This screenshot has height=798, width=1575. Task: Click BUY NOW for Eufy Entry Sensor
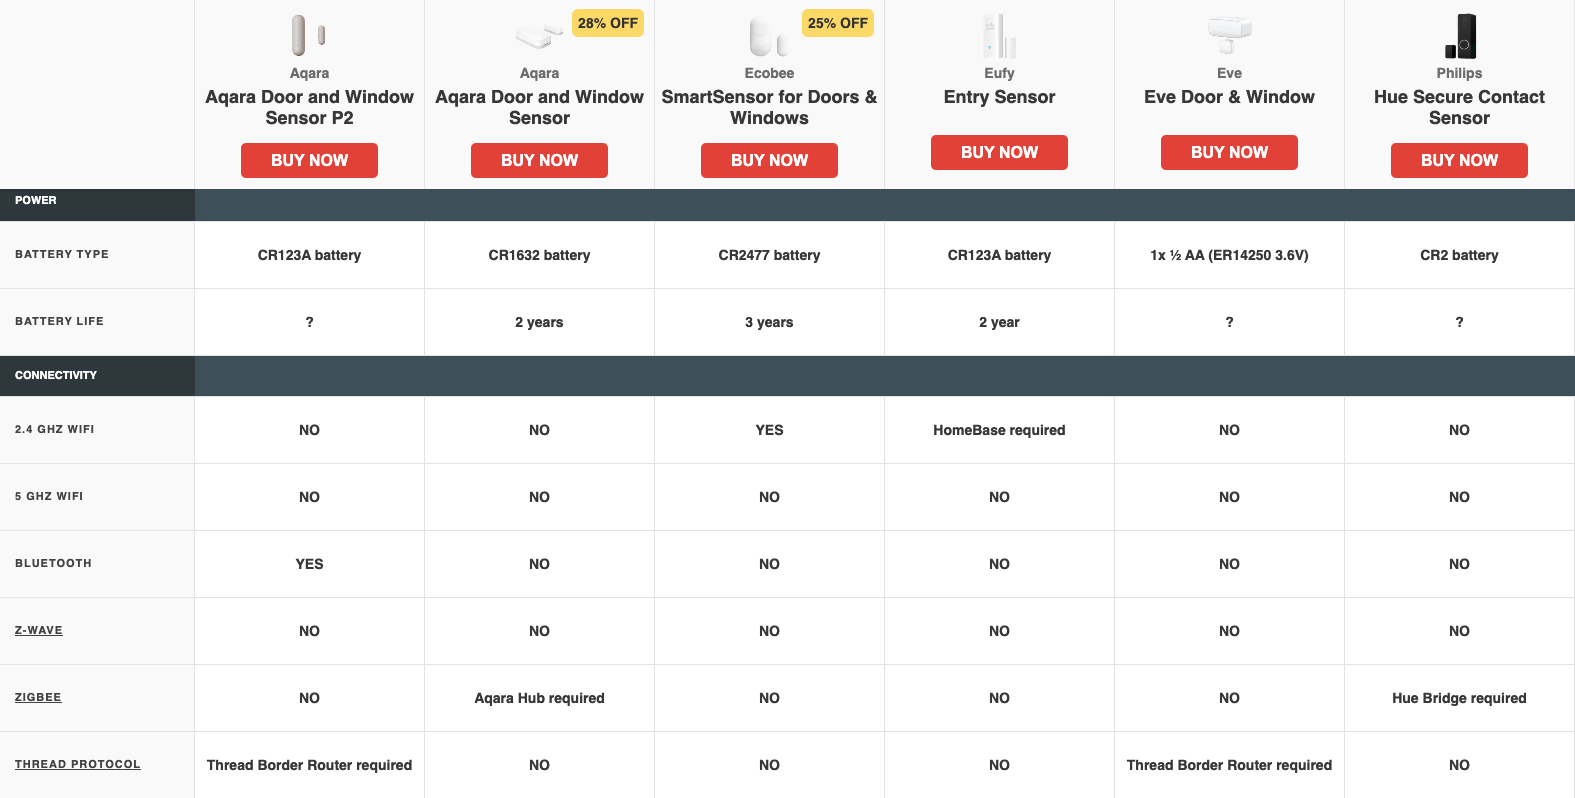click(999, 152)
